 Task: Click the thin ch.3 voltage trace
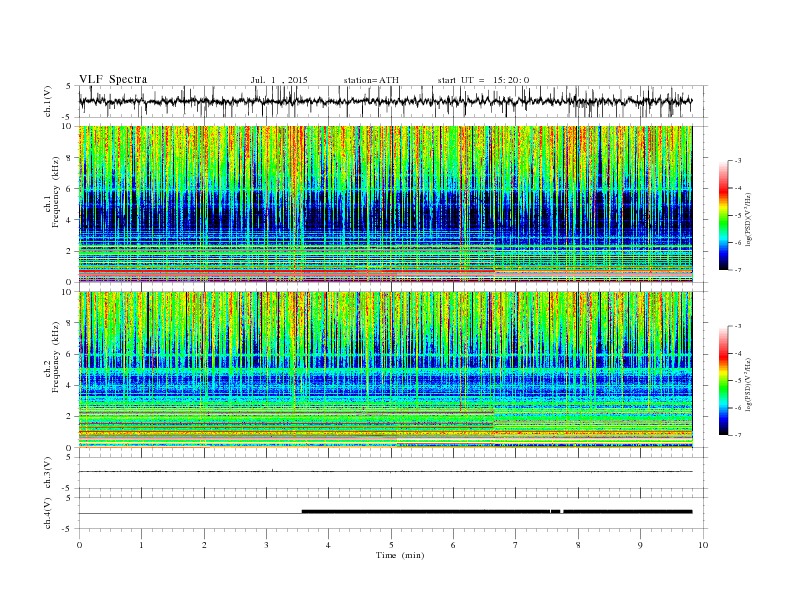(x=385, y=472)
